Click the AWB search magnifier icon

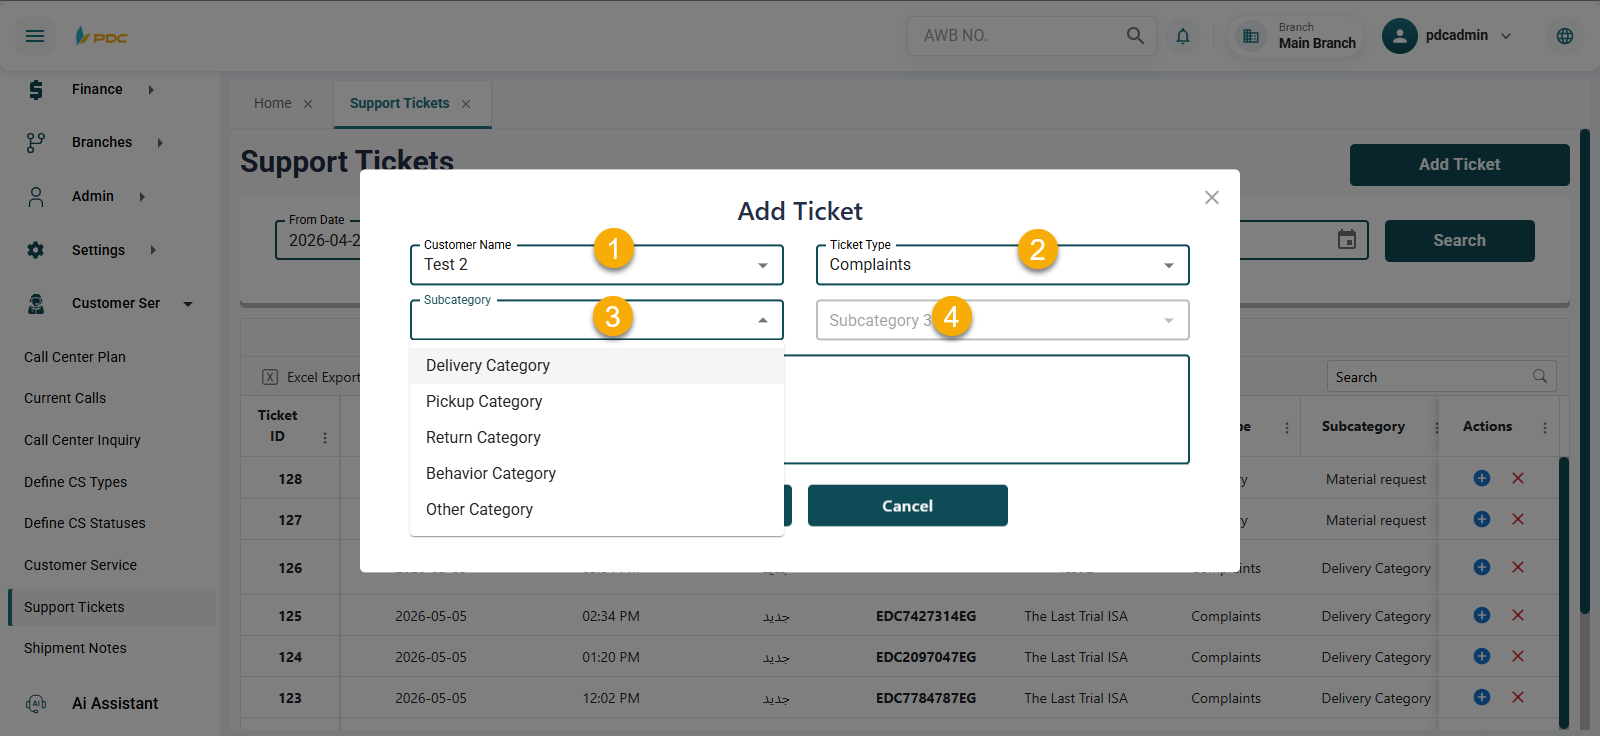(1135, 35)
